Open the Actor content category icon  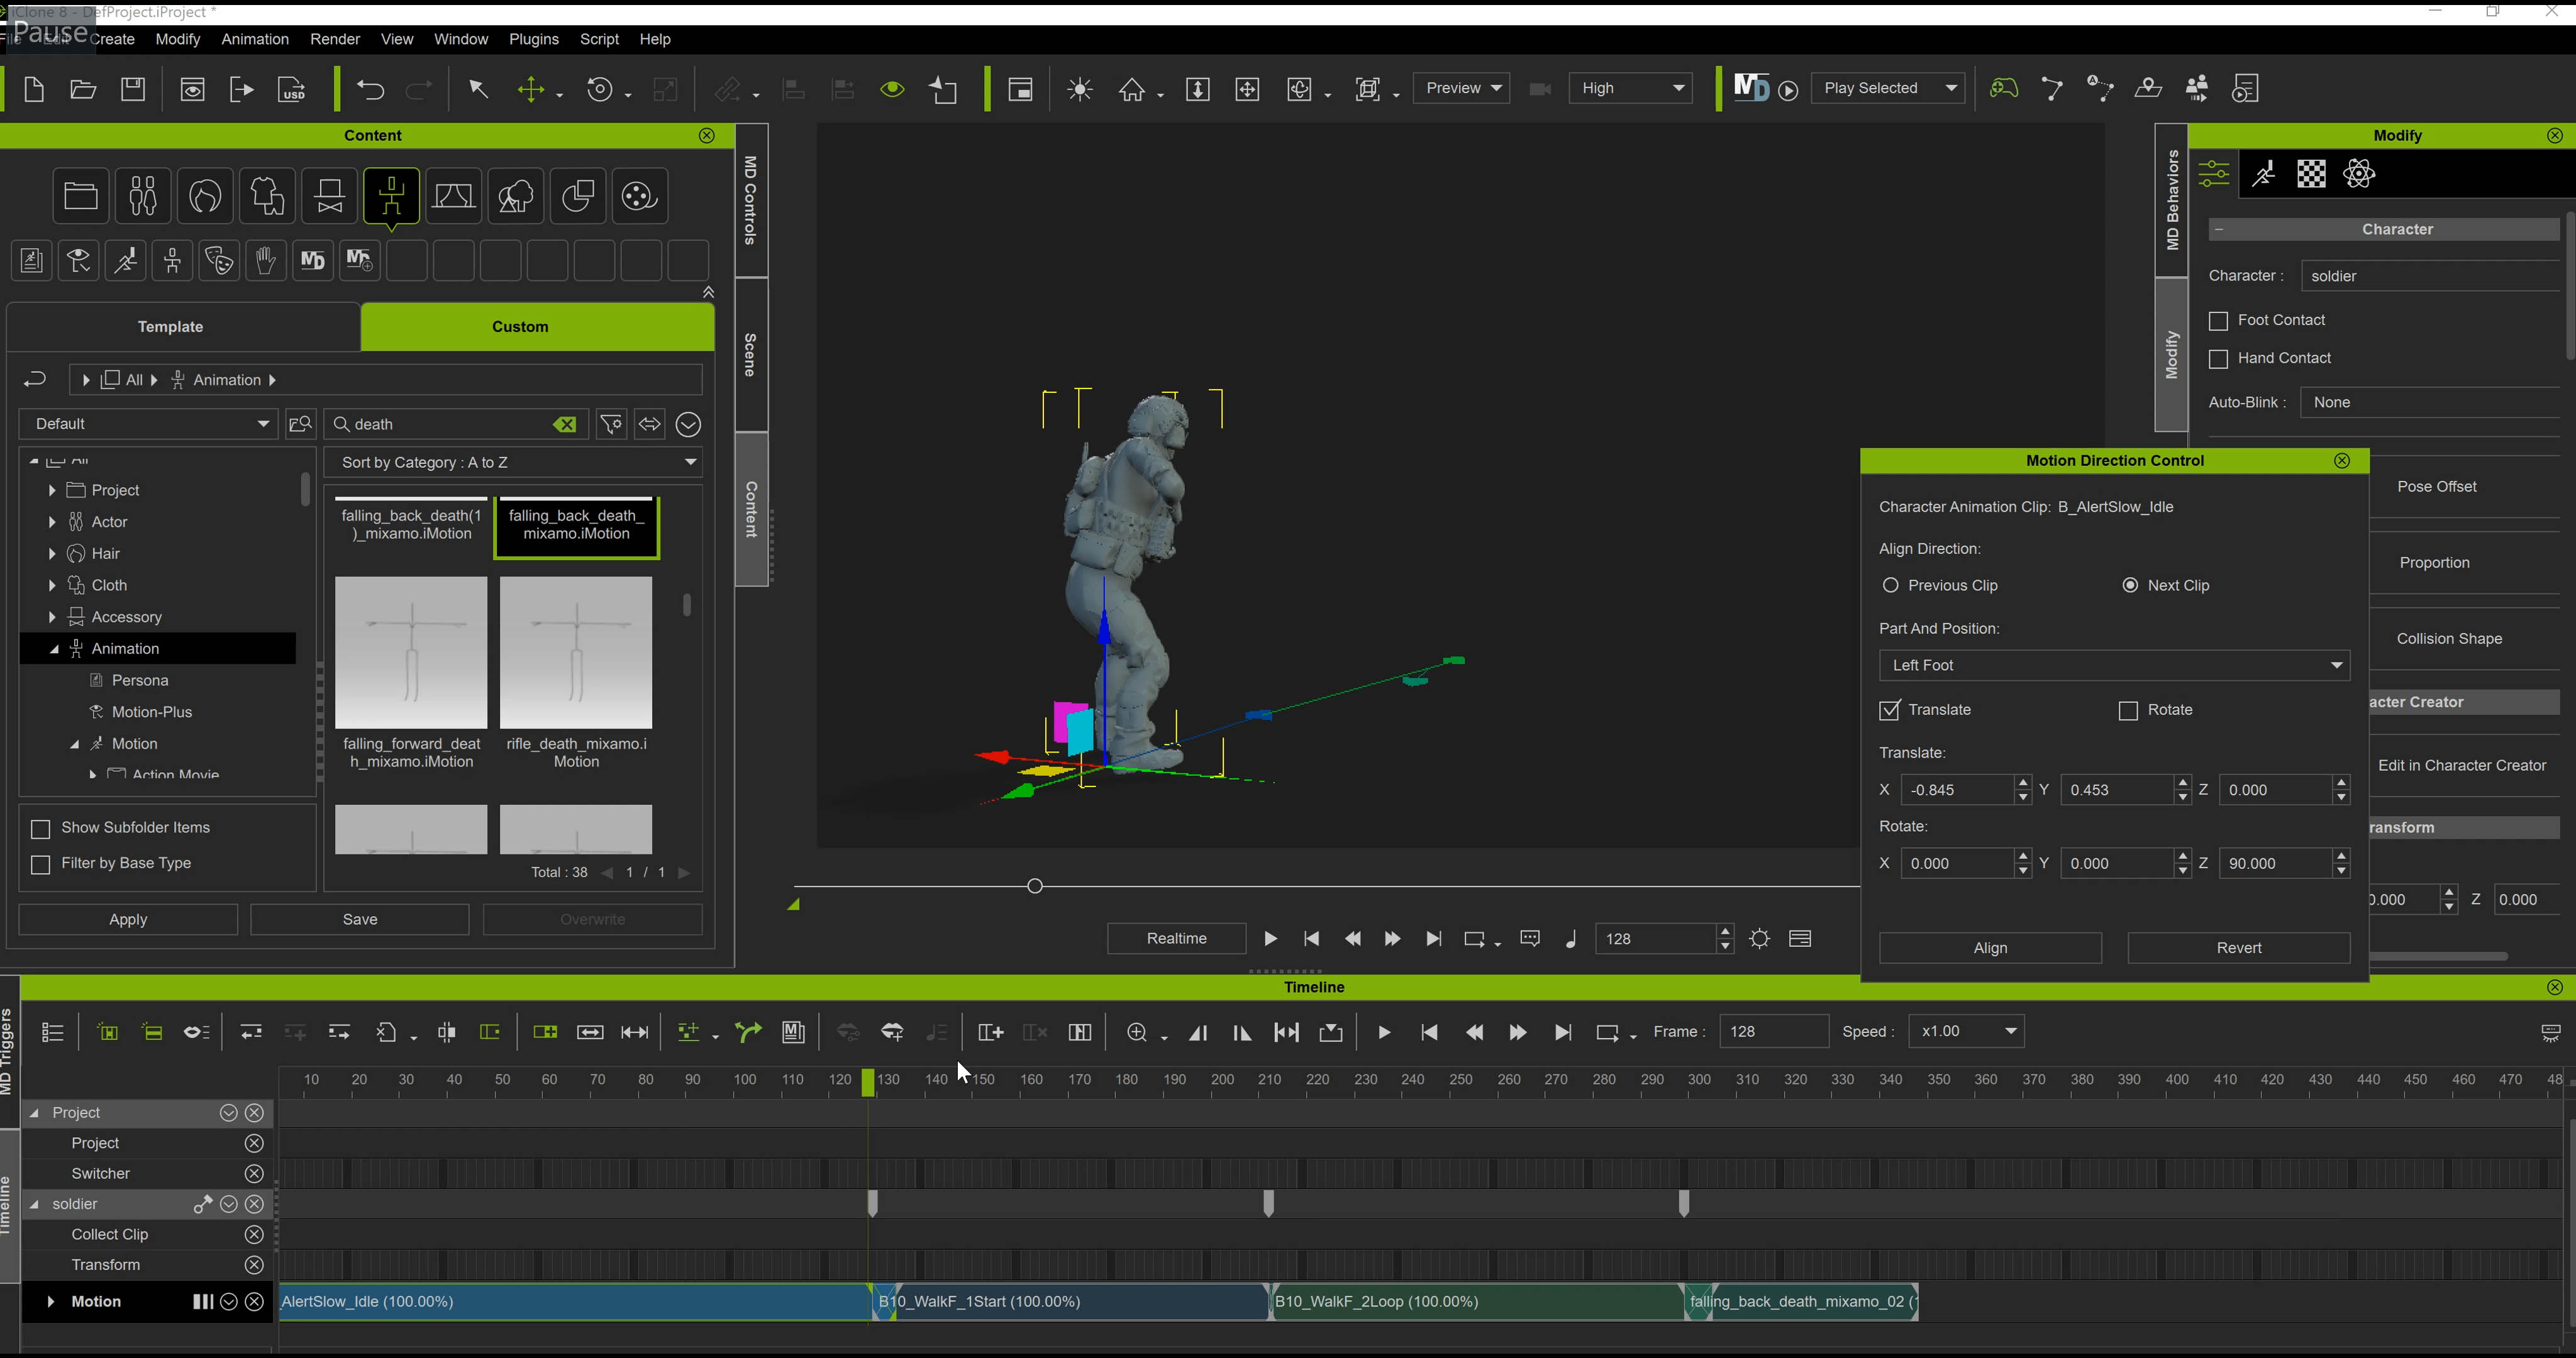pyautogui.click(x=143, y=196)
